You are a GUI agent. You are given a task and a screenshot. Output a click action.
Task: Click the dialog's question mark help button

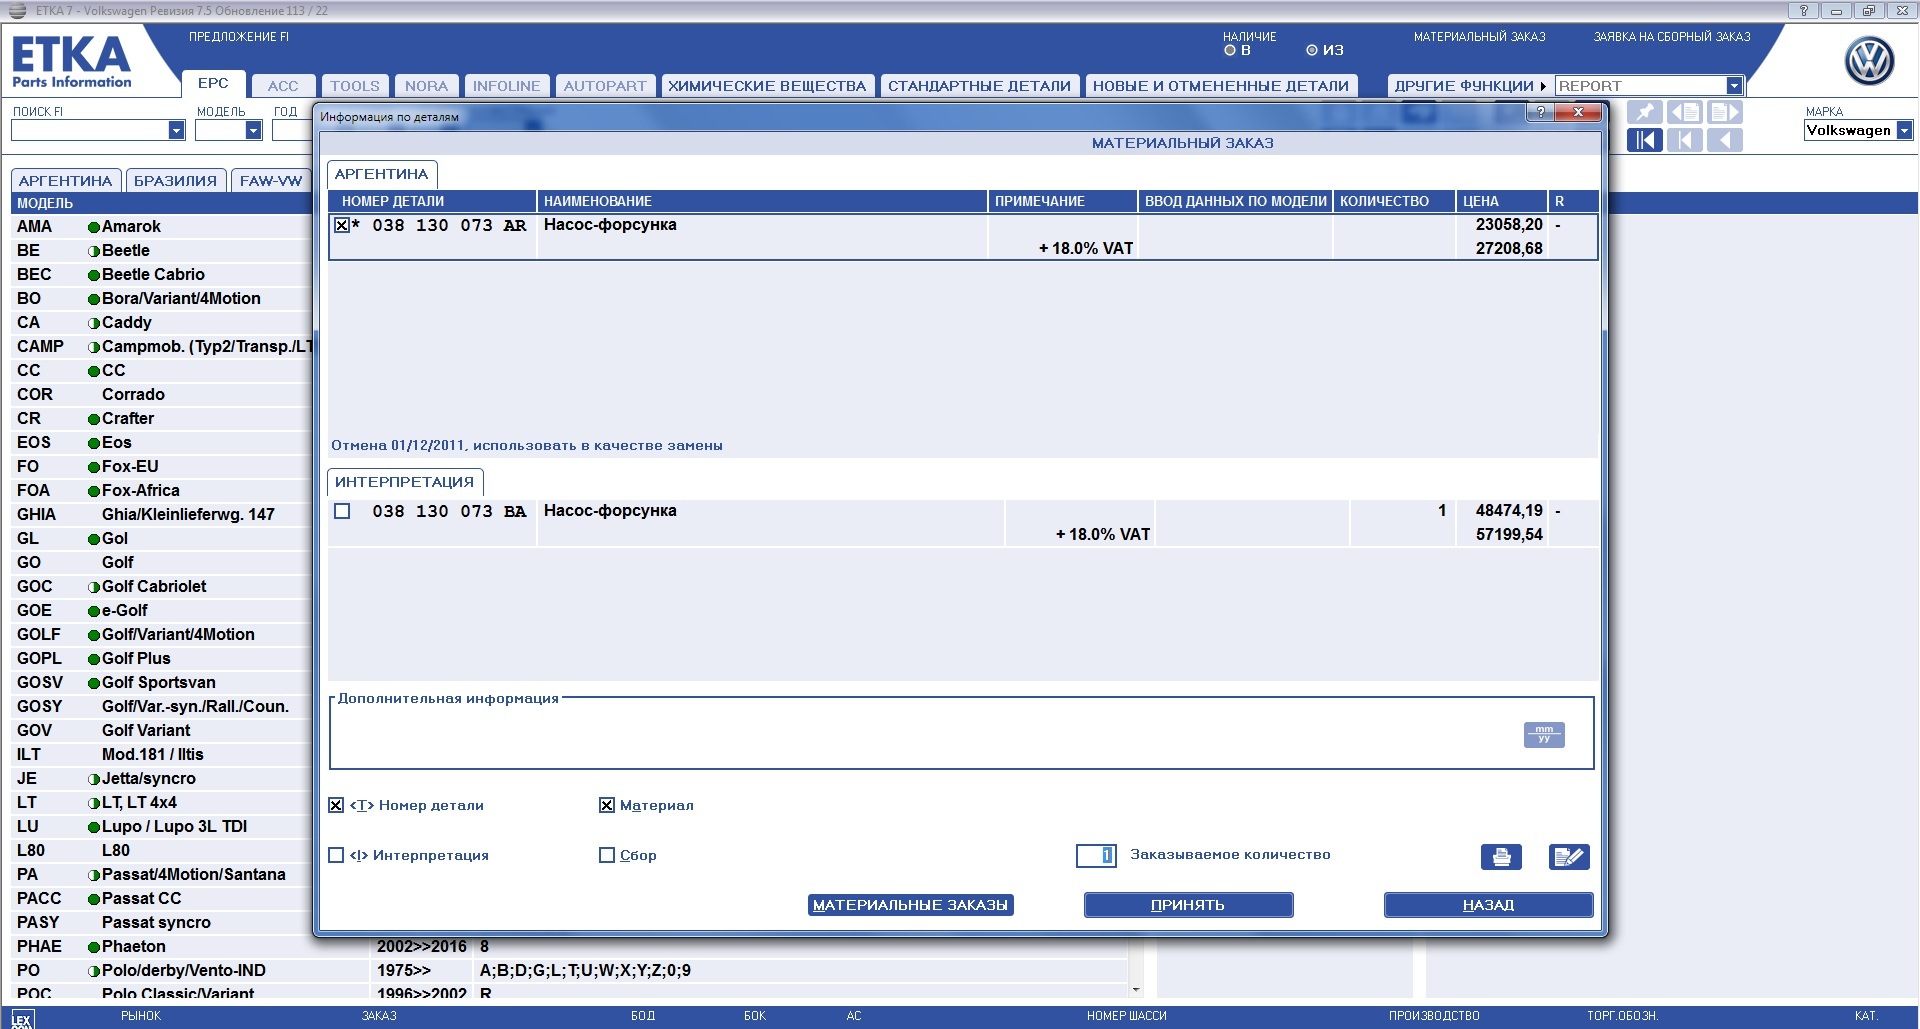(x=1540, y=112)
